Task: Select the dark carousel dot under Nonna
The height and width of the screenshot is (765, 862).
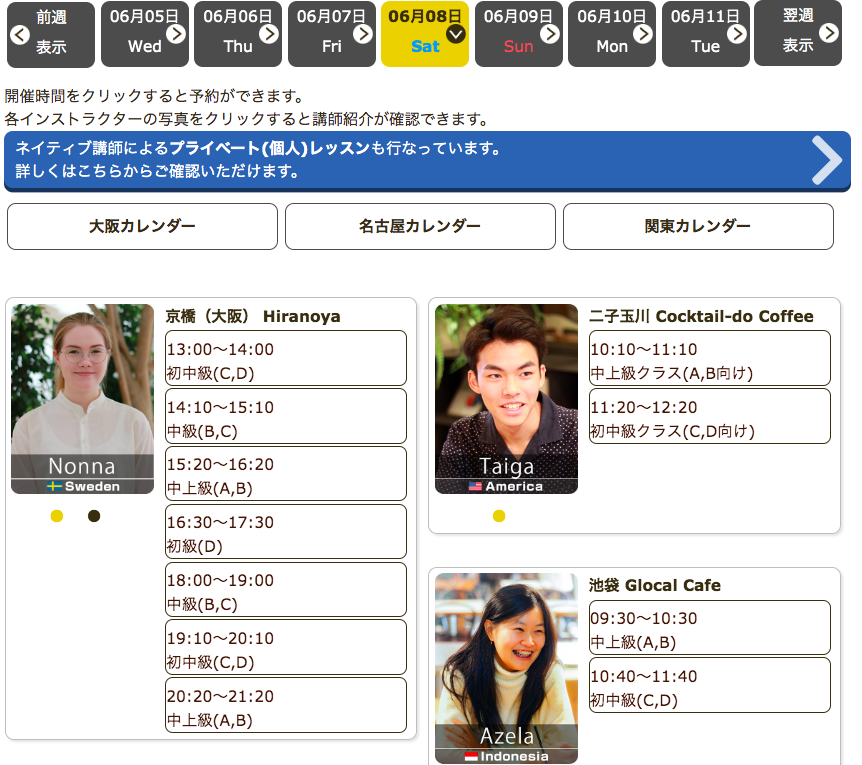Action: click(x=94, y=516)
